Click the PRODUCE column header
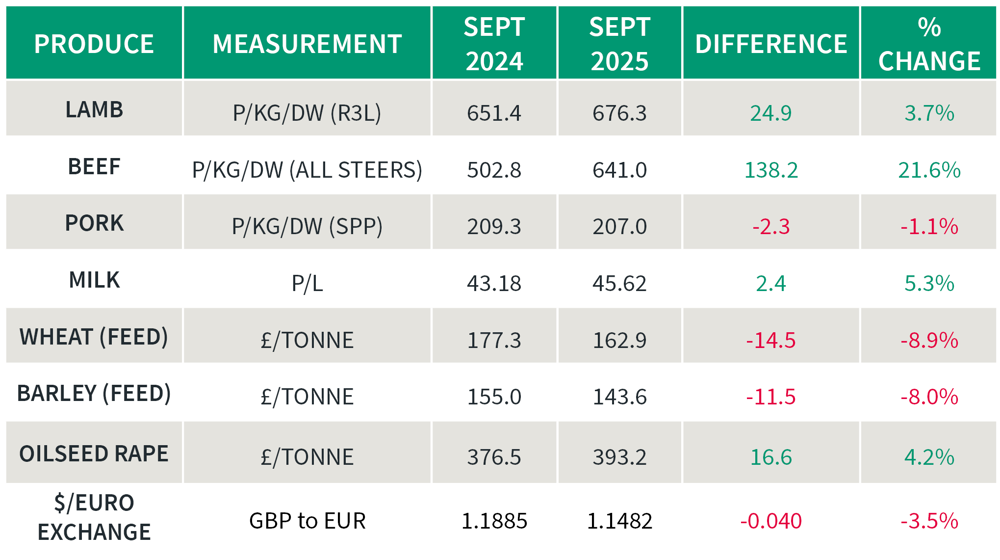The height and width of the screenshot is (560, 1000). [x=94, y=44]
